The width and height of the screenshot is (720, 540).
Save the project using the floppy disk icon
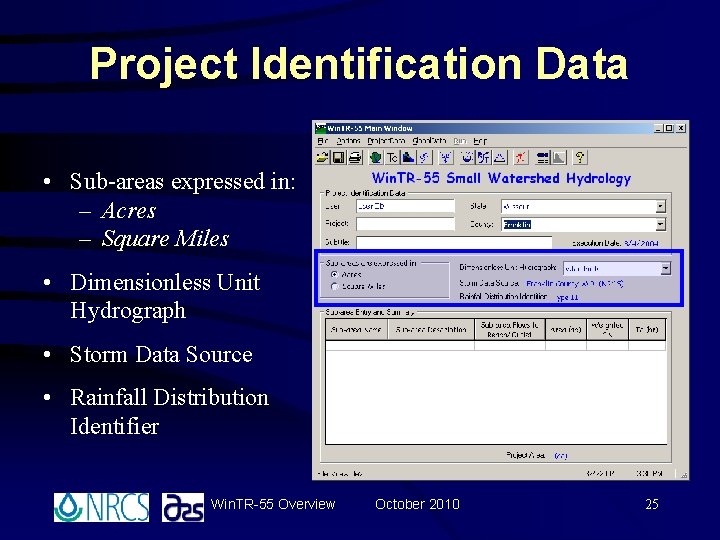[338, 158]
